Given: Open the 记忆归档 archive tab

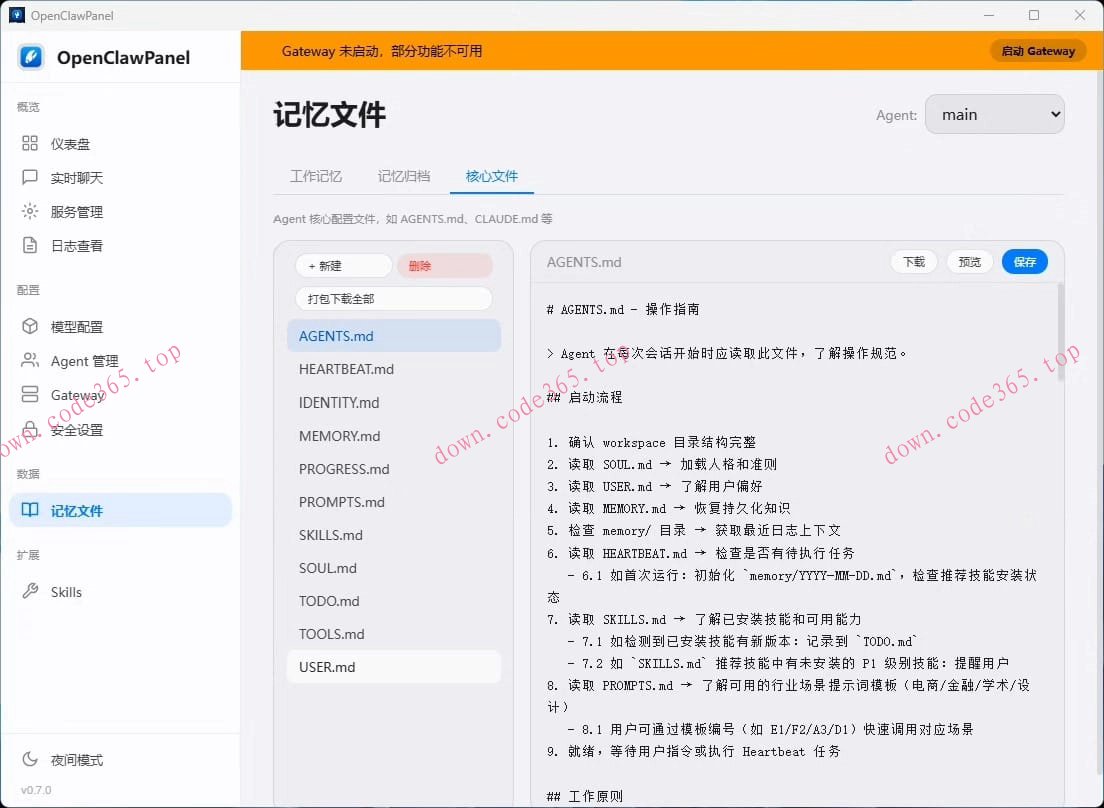Looking at the screenshot, I should 404,175.
